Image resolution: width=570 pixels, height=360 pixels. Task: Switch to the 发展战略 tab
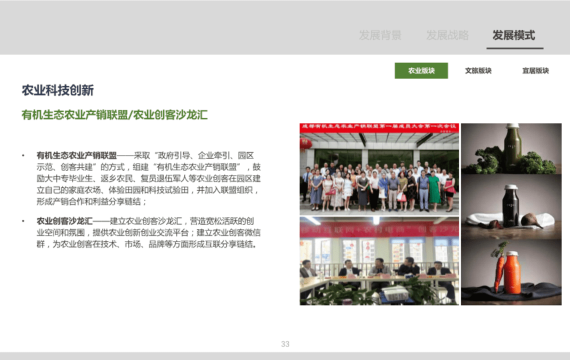(x=447, y=35)
